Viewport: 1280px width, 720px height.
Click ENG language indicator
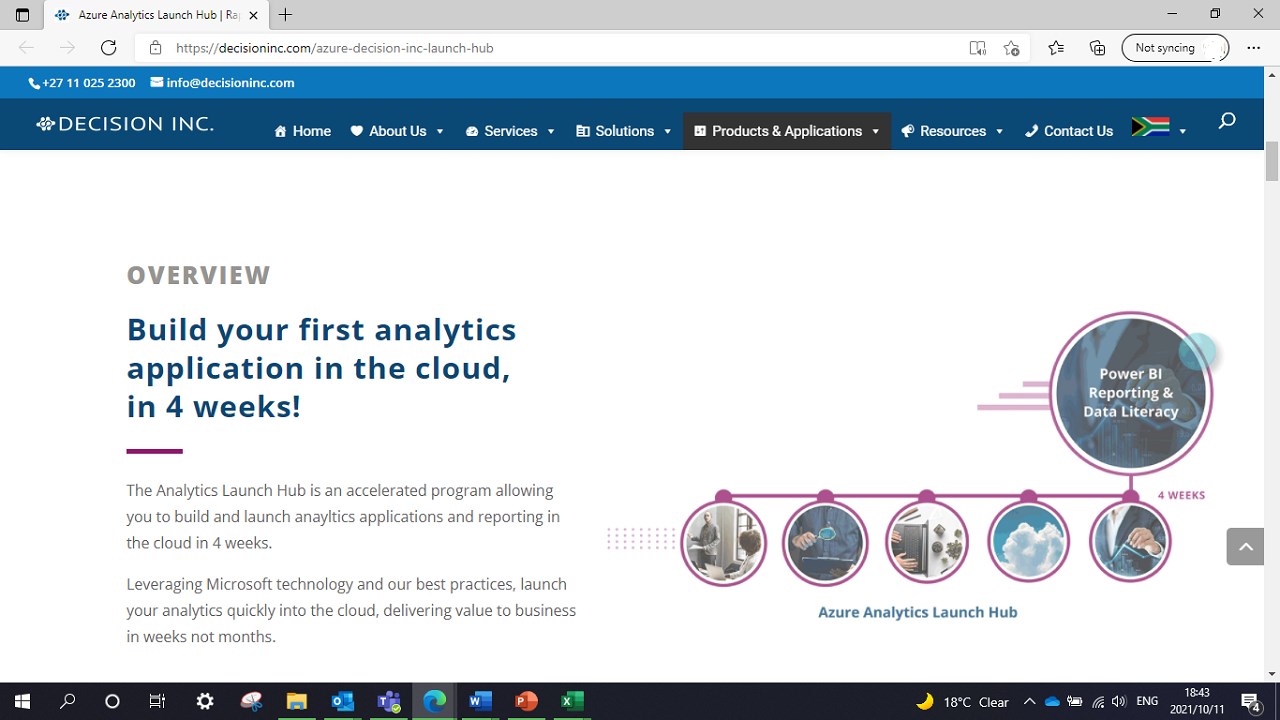1147,702
